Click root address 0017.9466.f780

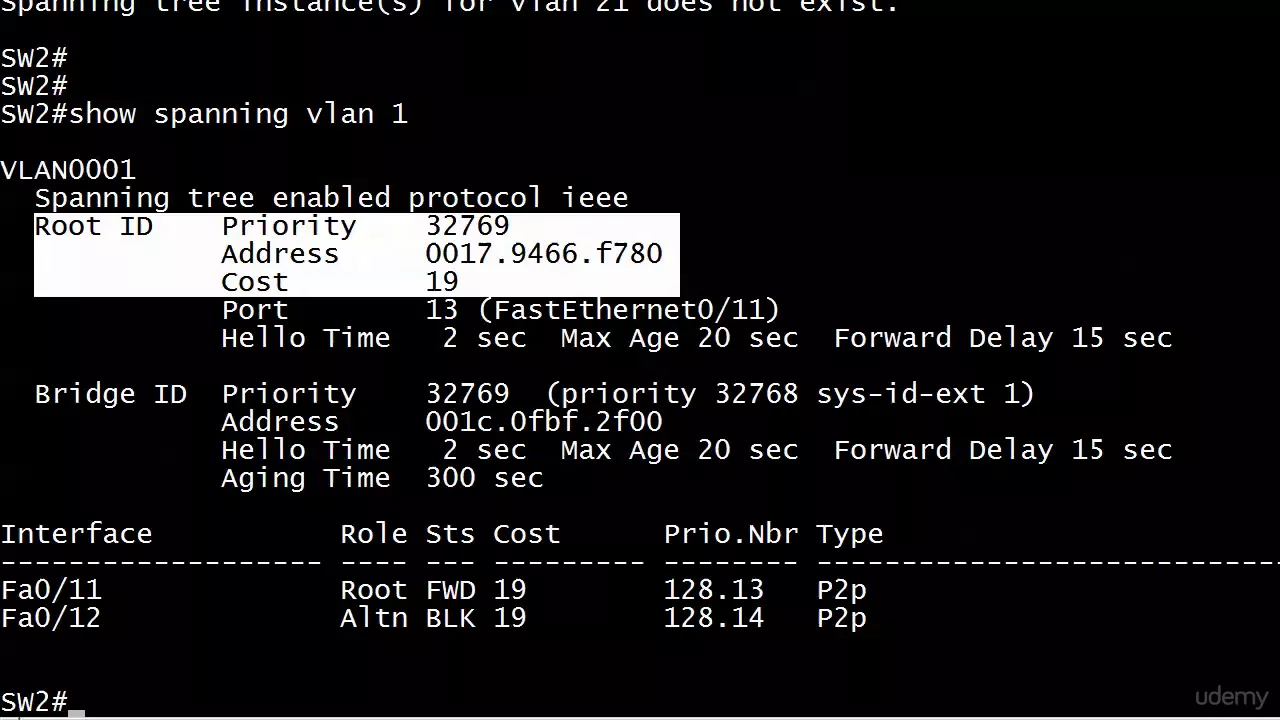(544, 254)
